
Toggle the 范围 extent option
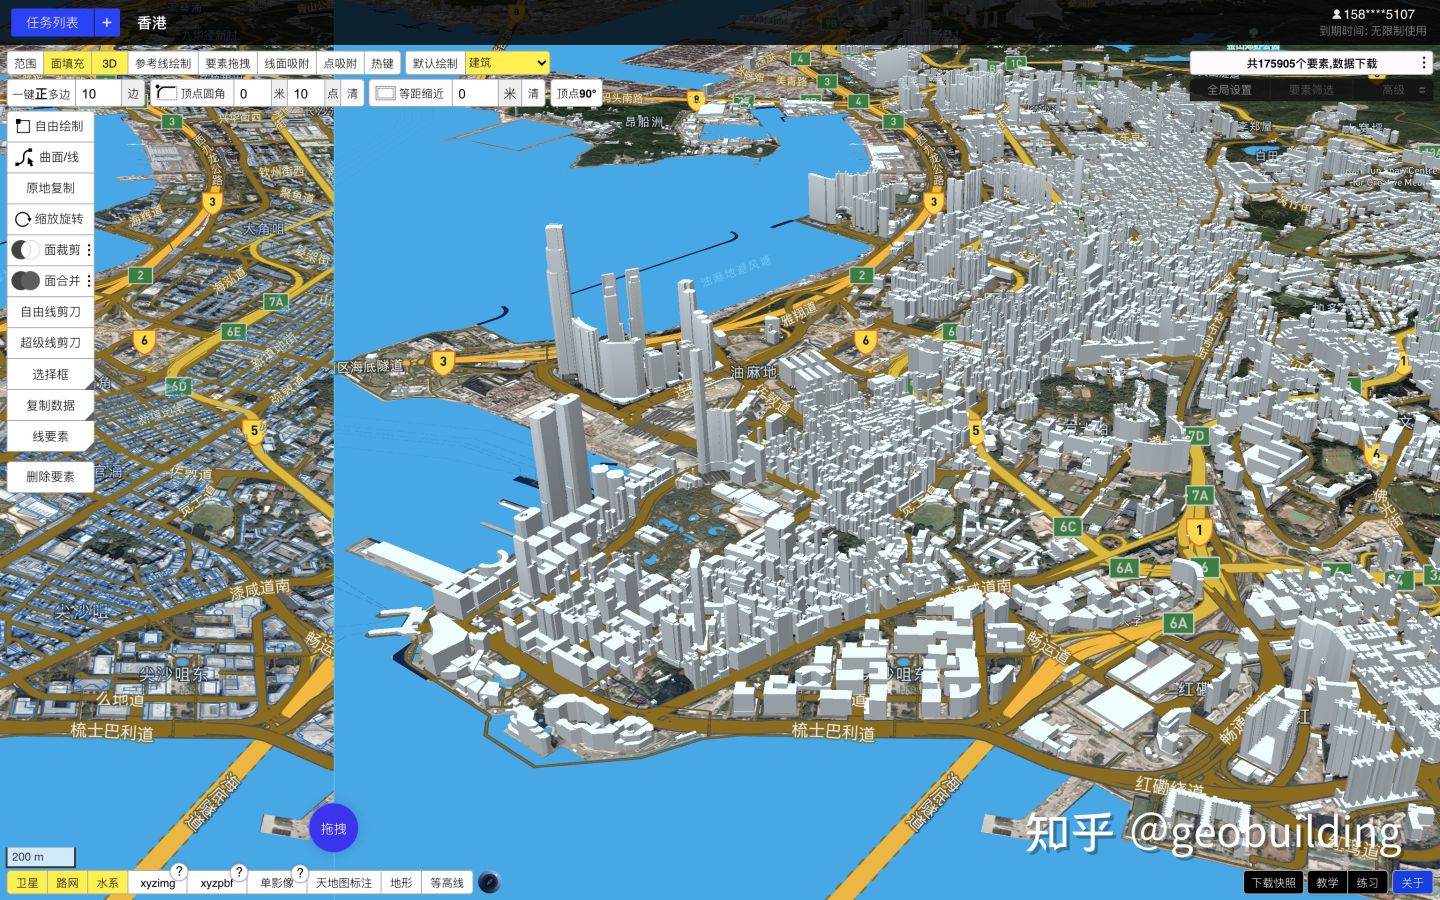coord(25,63)
